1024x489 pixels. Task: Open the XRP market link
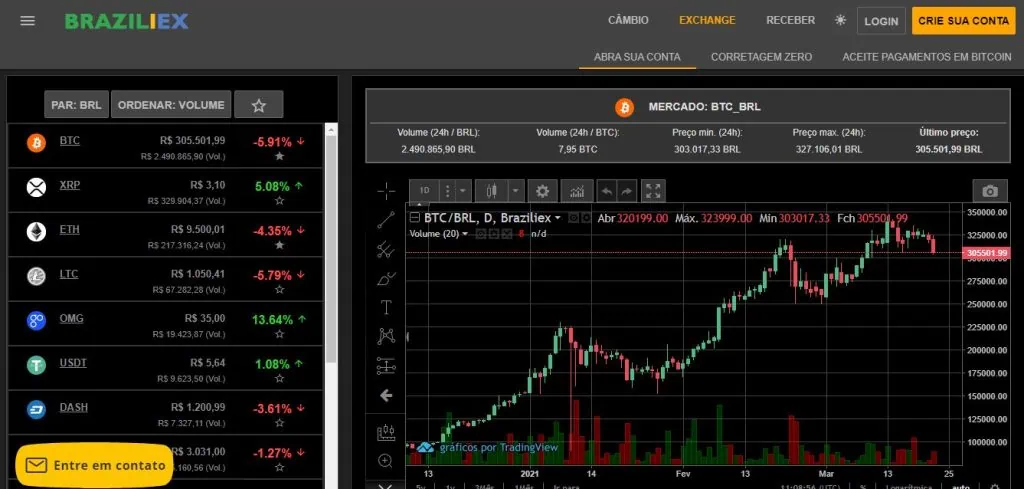click(x=70, y=185)
